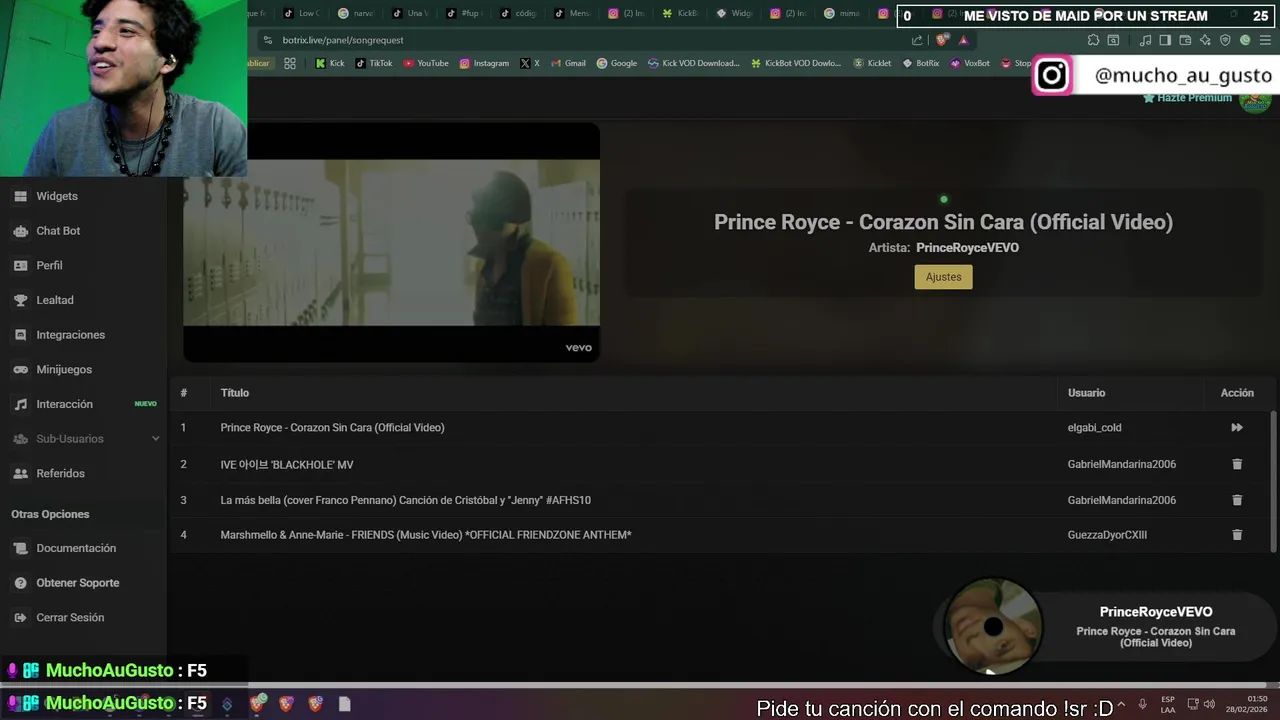Open the Google bookmark

pos(617,63)
